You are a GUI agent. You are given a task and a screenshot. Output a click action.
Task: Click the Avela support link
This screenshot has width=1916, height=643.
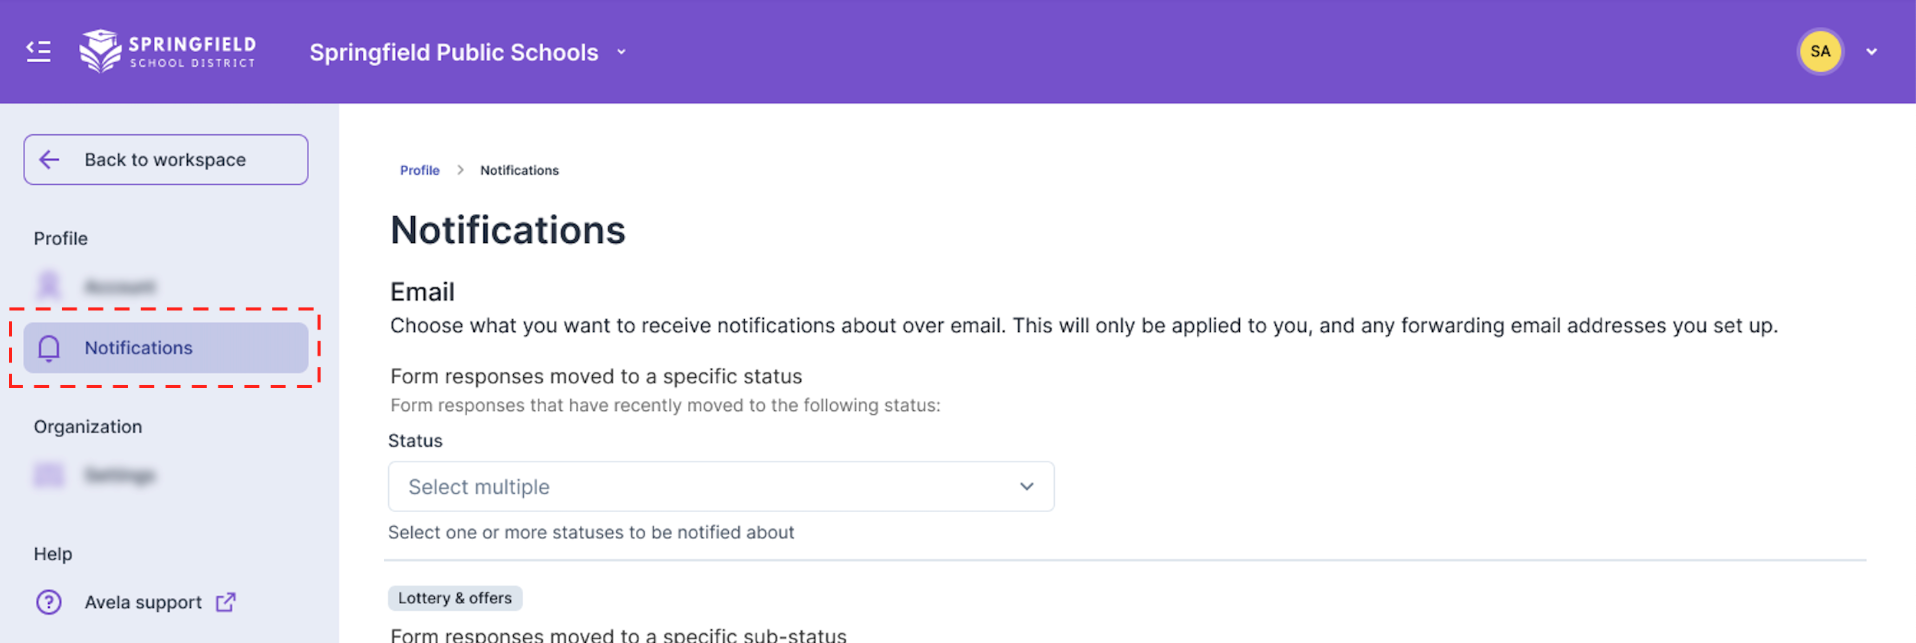(x=142, y=602)
